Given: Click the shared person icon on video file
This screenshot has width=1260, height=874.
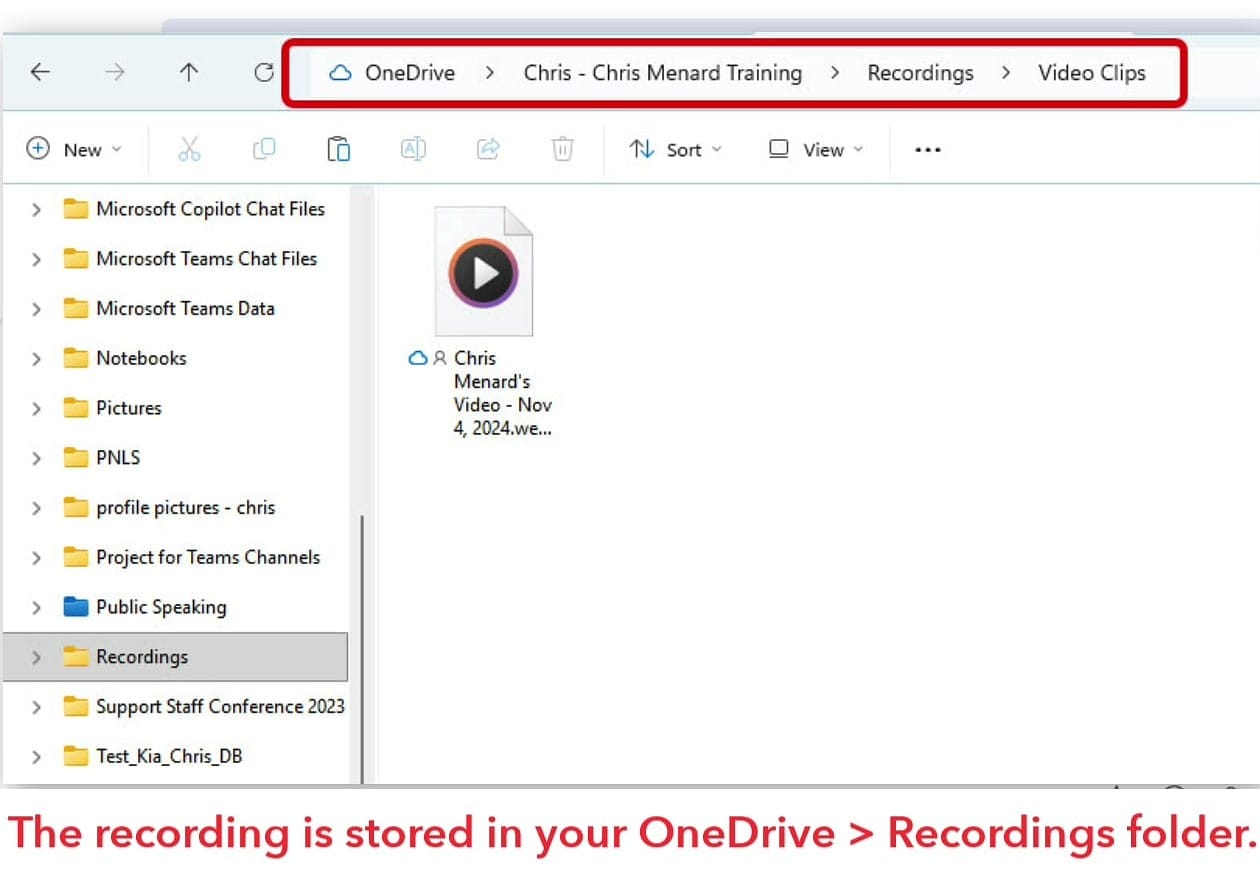Looking at the screenshot, I should coord(439,358).
